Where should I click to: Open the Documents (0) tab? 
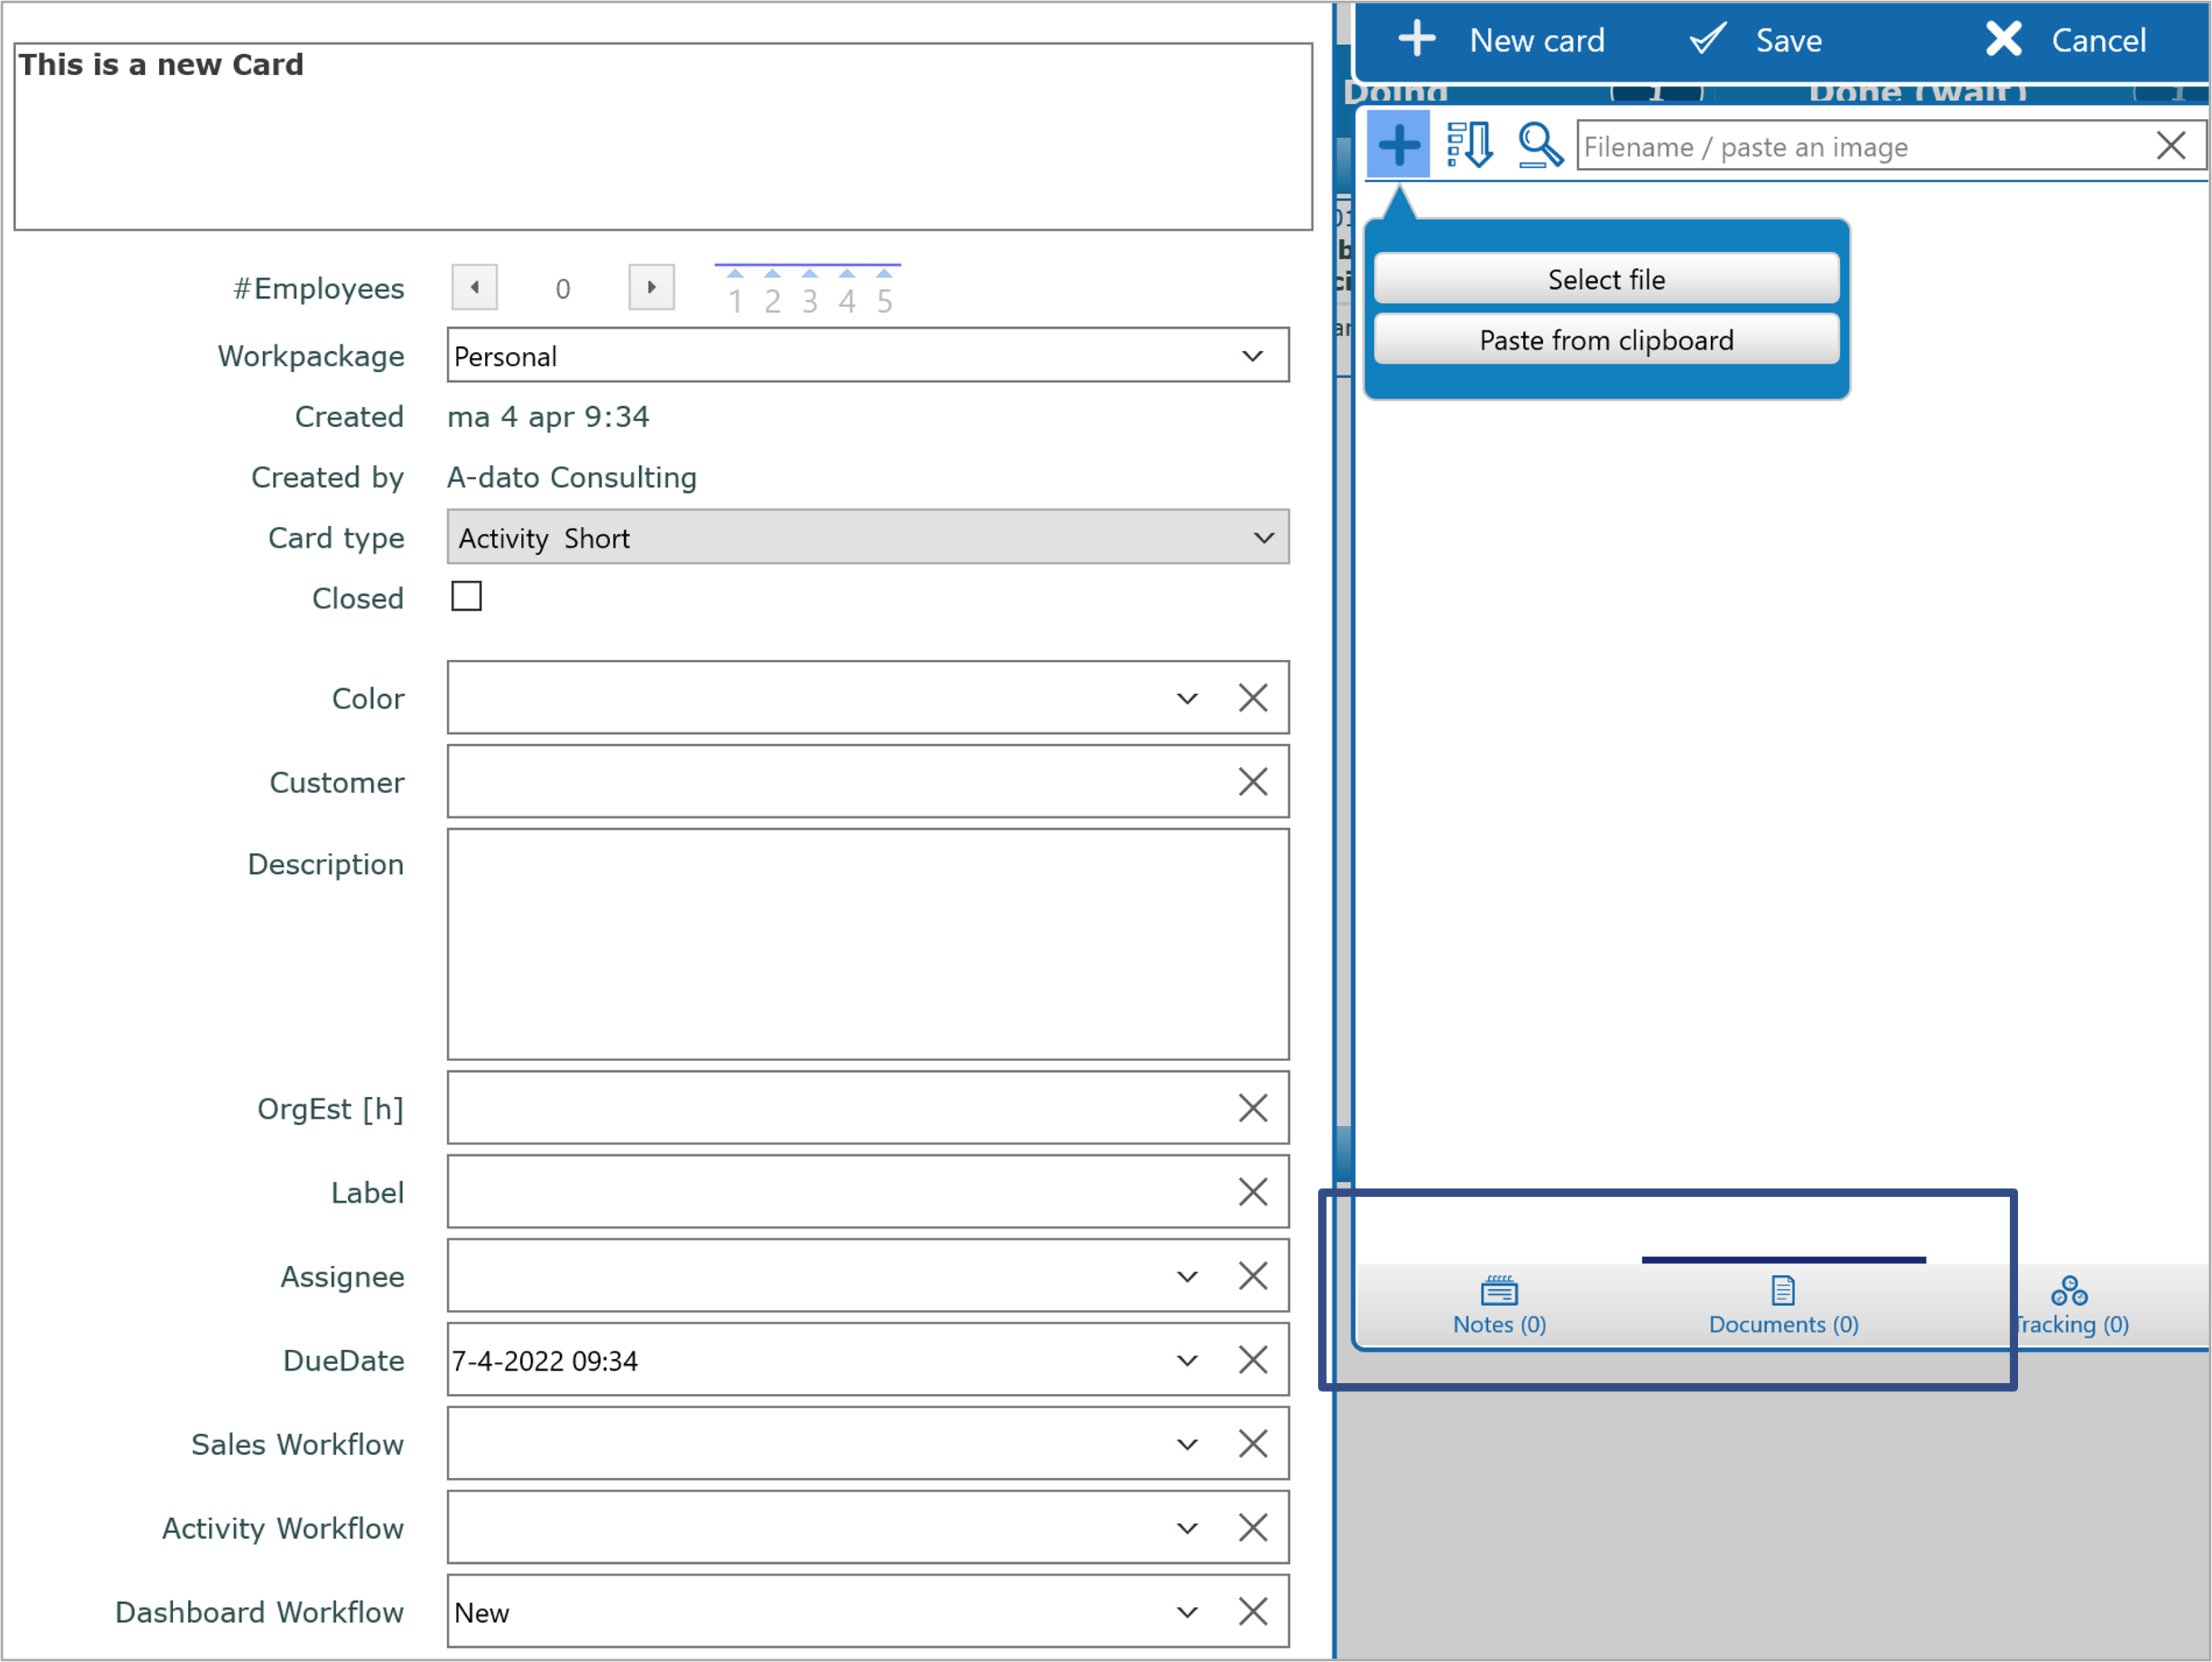pos(1783,1305)
